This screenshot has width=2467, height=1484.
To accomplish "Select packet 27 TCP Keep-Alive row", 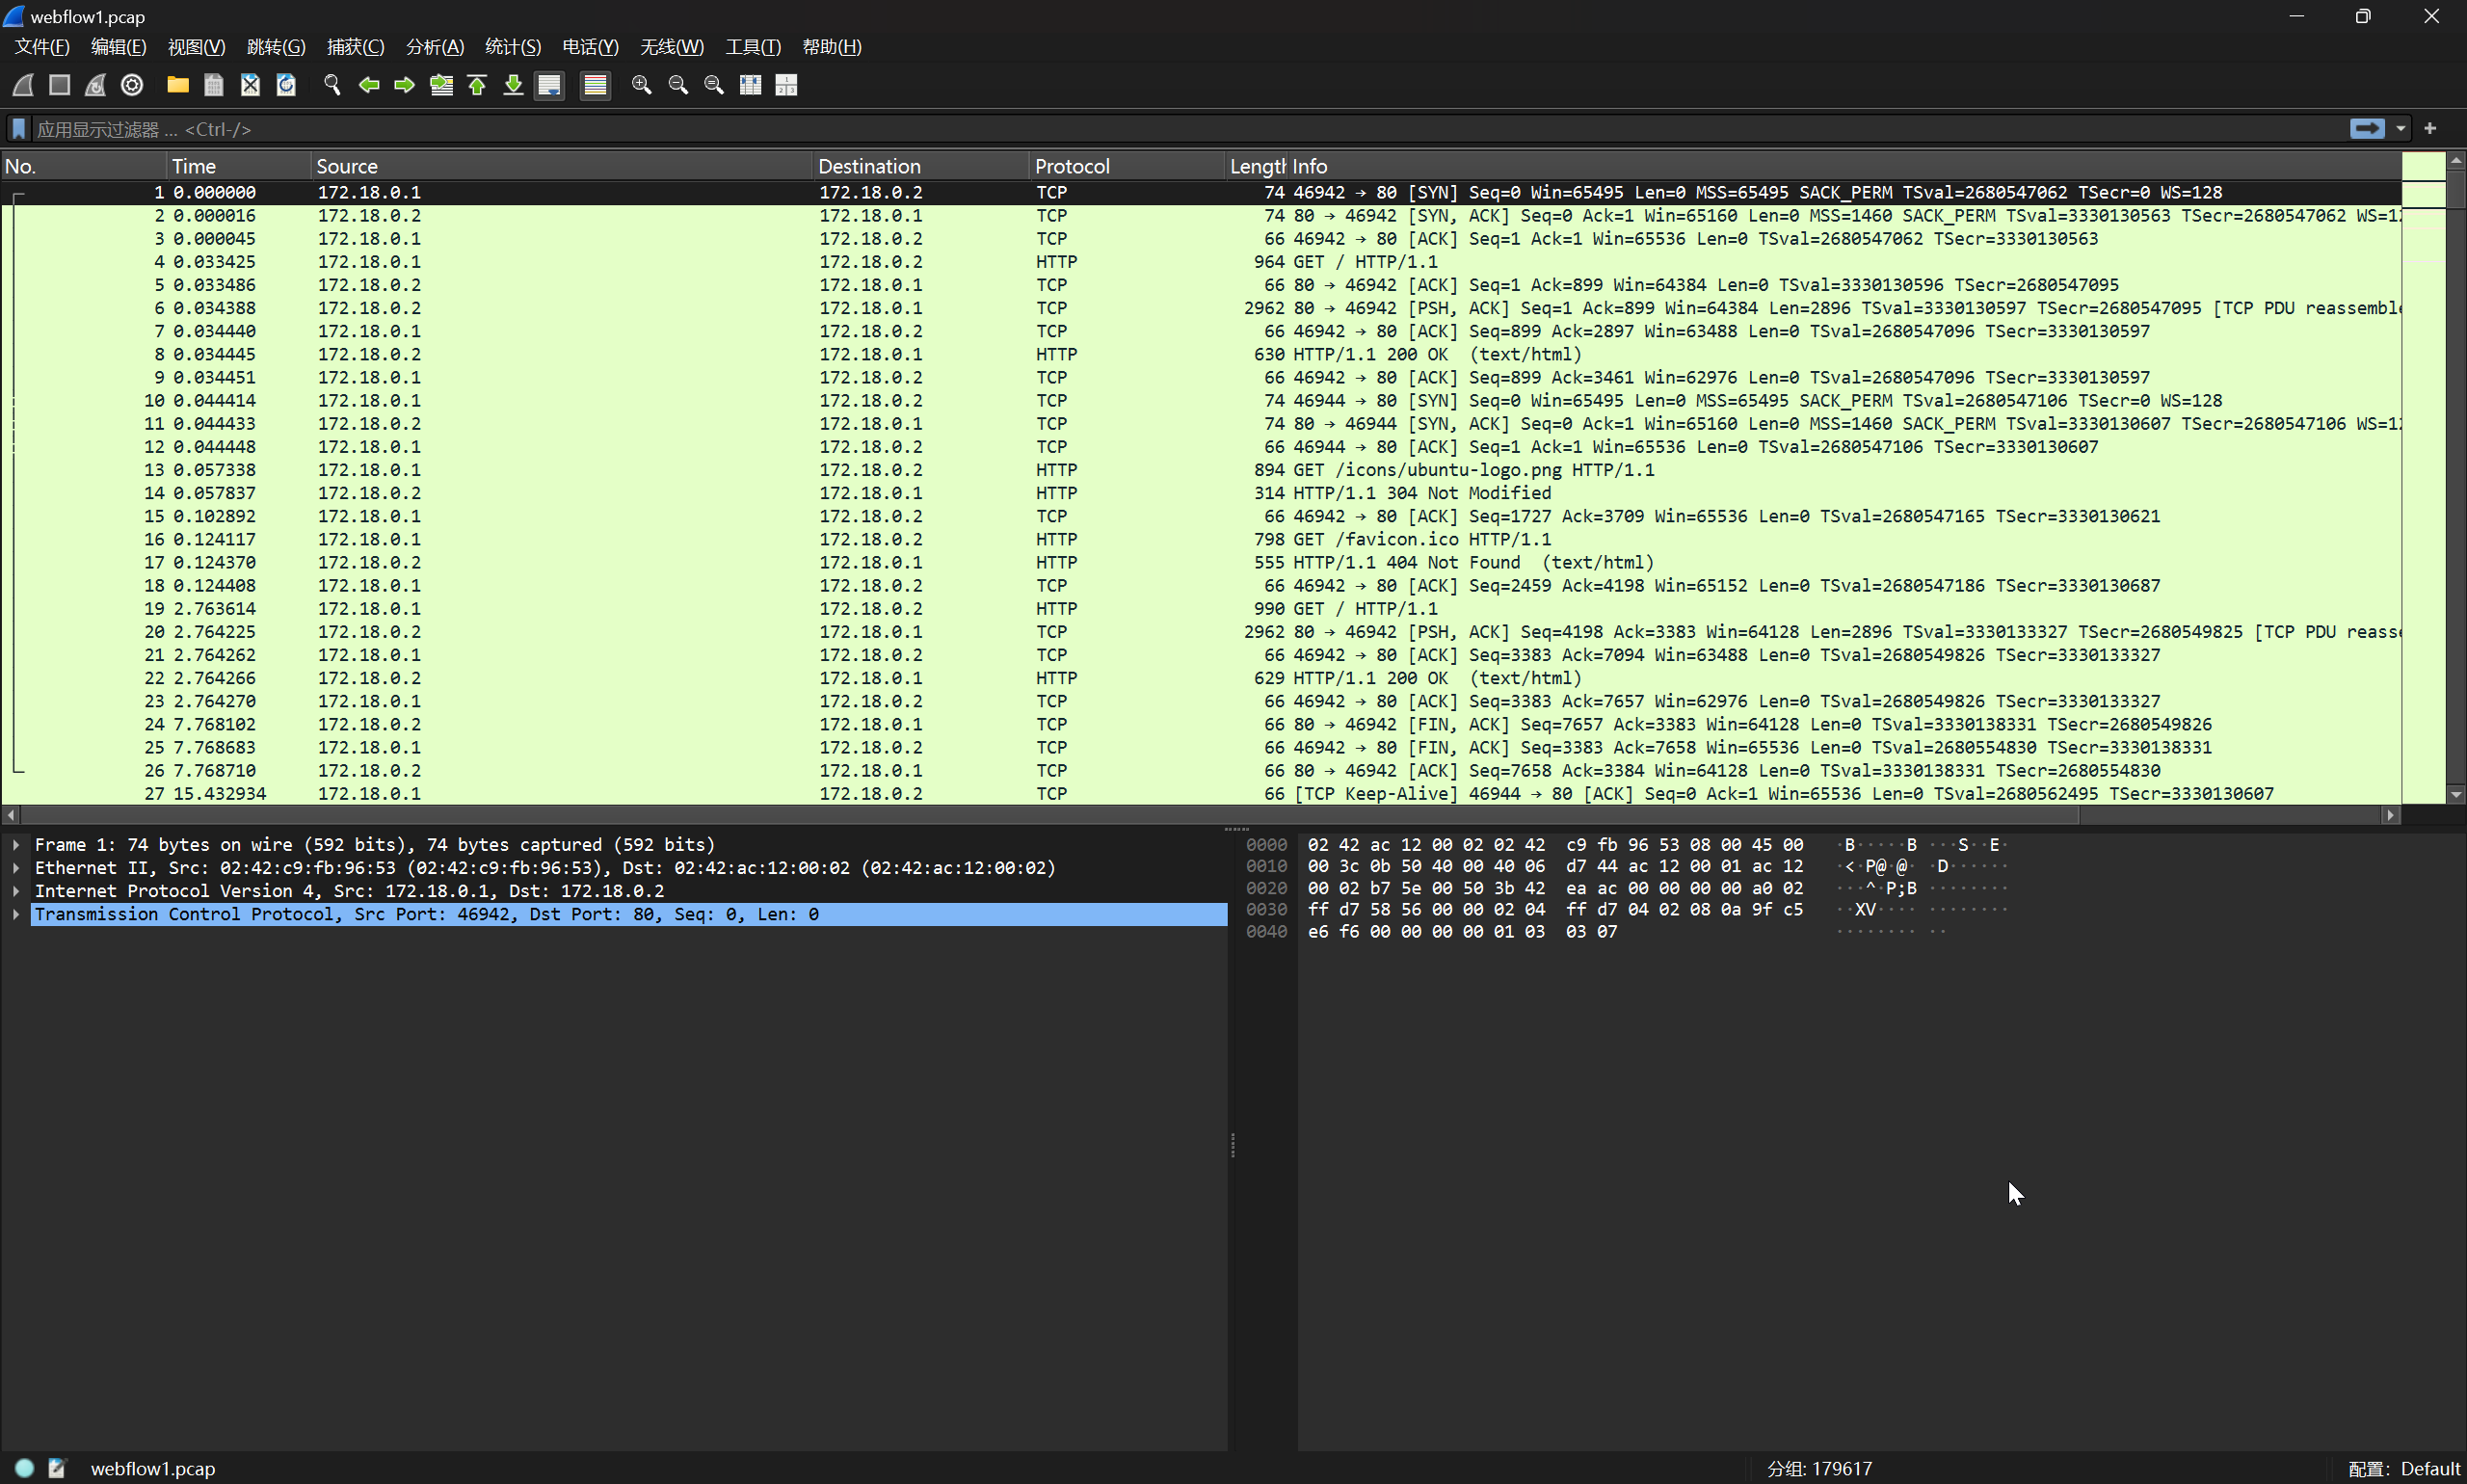I will pos(1201,794).
